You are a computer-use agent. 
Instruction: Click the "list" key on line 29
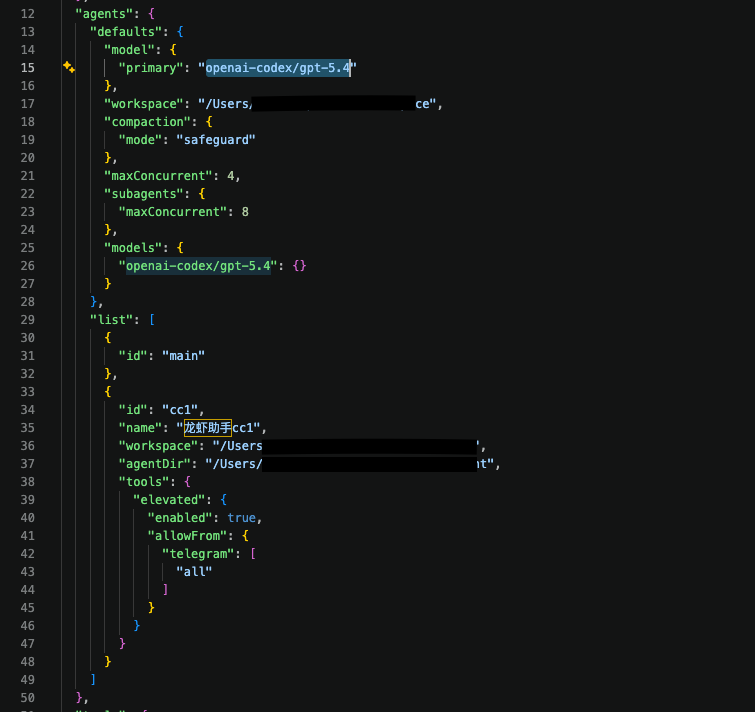pos(111,320)
